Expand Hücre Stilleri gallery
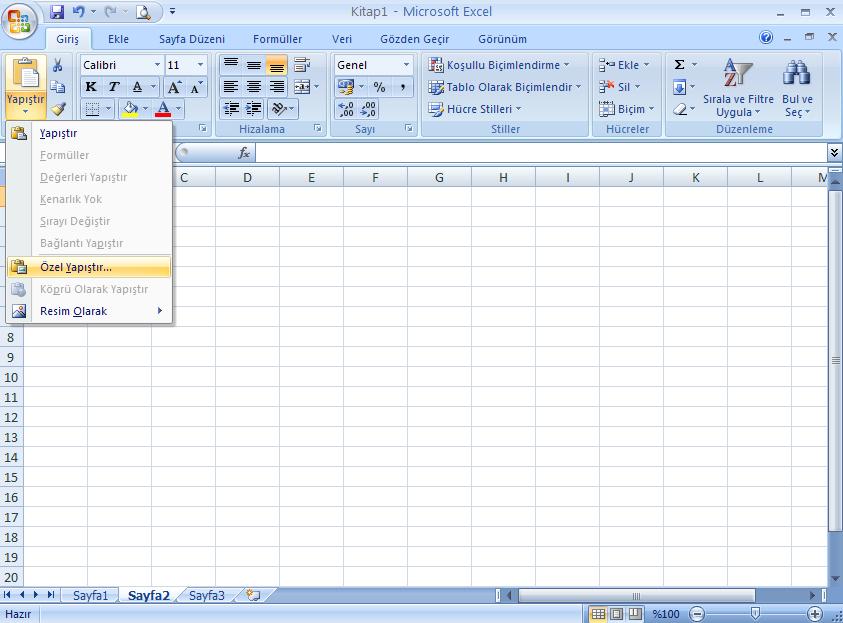 tap(475, 109)
